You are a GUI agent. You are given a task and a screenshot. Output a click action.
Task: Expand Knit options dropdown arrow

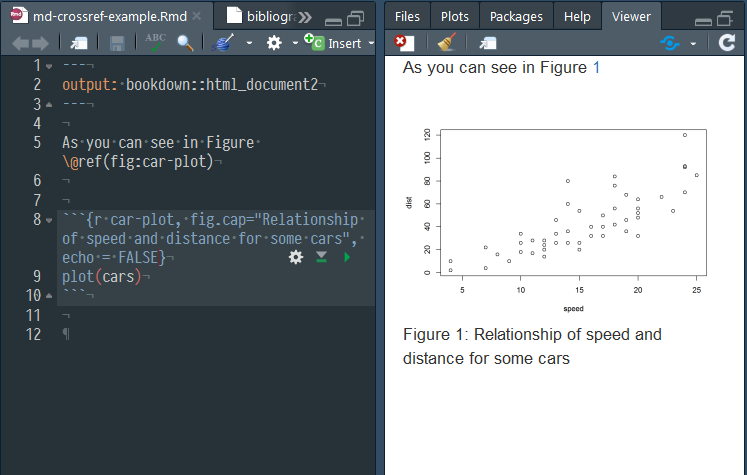(x=247, y=43)
